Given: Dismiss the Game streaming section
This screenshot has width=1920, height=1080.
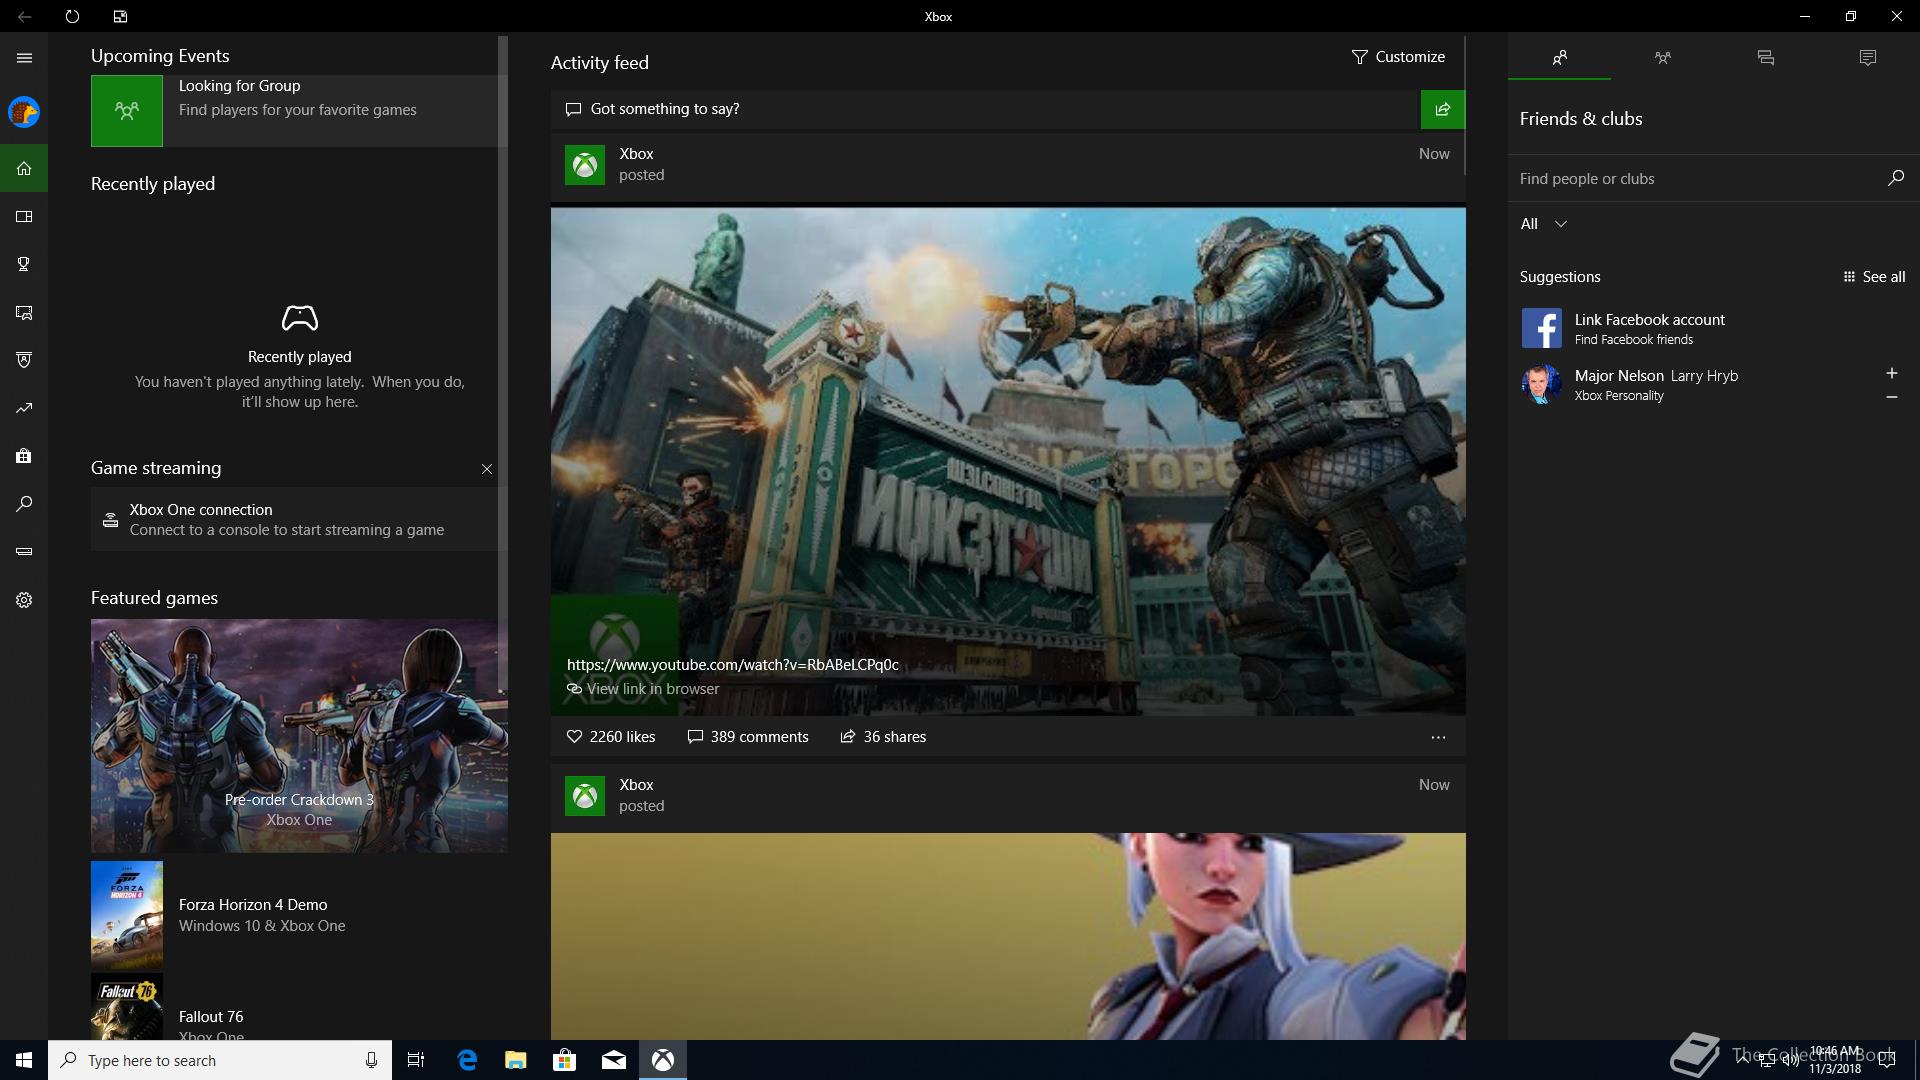Looking at the screenshot, I should pyautogui.click(x=487, y=469).
